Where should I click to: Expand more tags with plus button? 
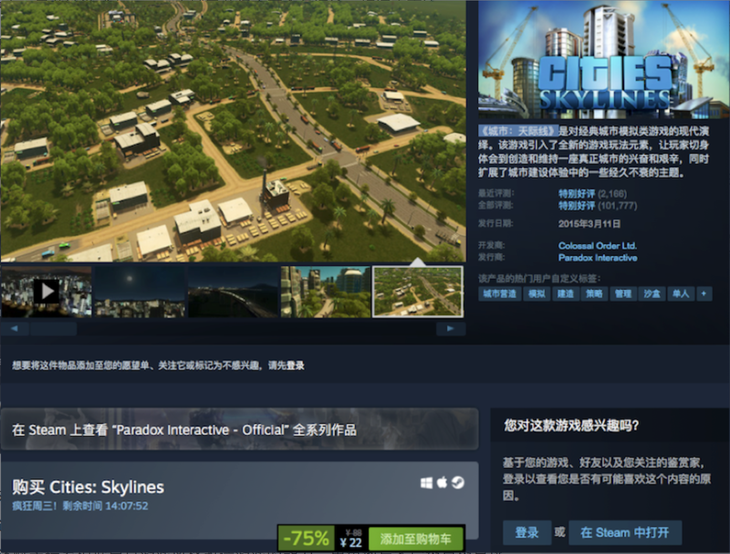point(704,294)
